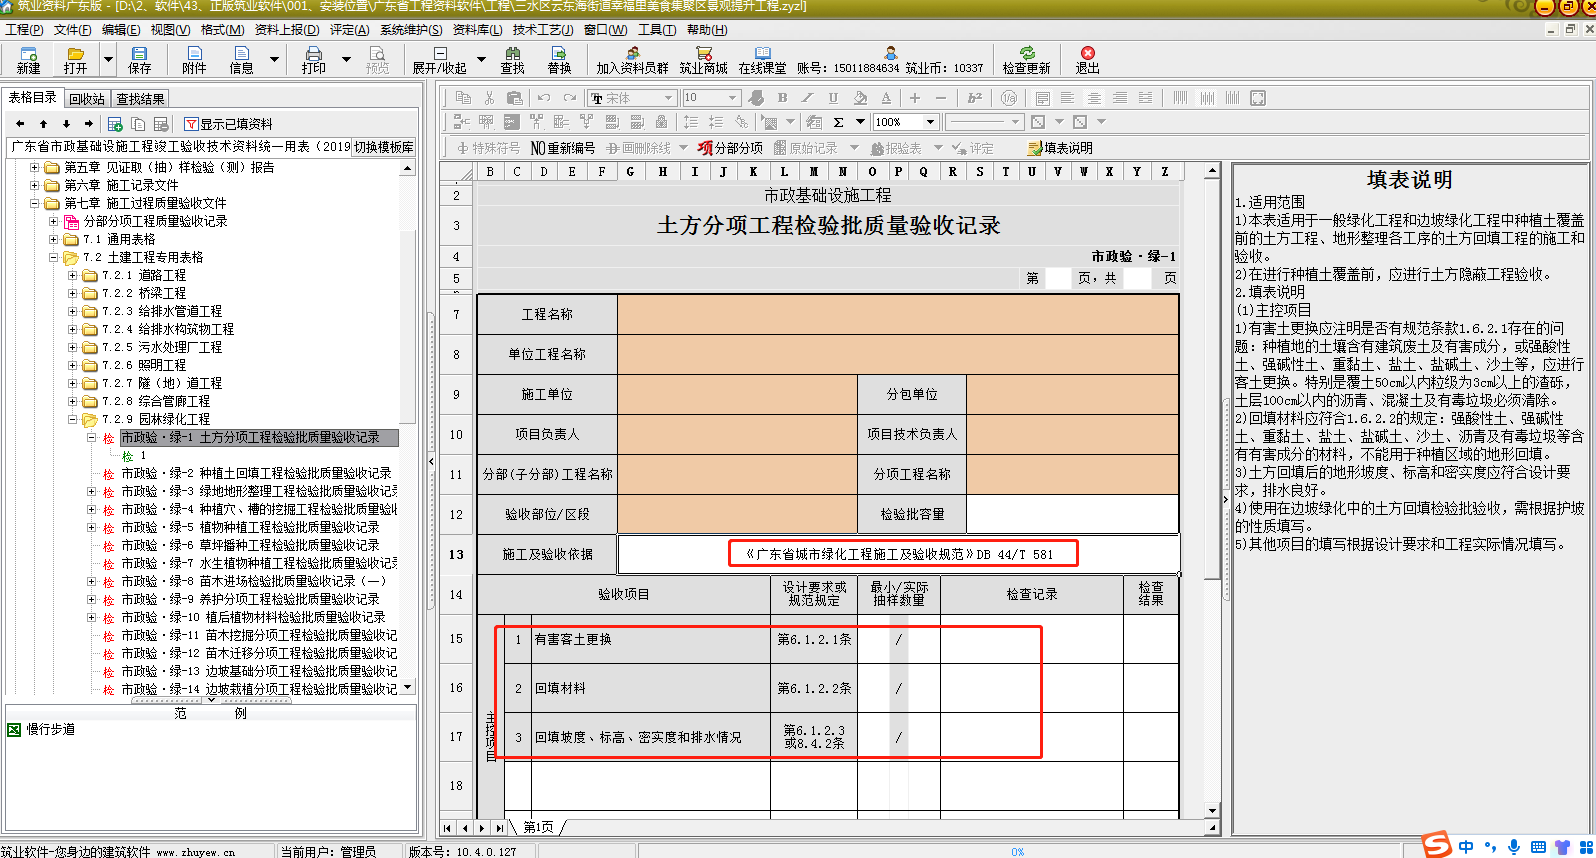The image size is (1596, 858).
Task: Click 检查更新 update icon
Action: click(1026, 60)
